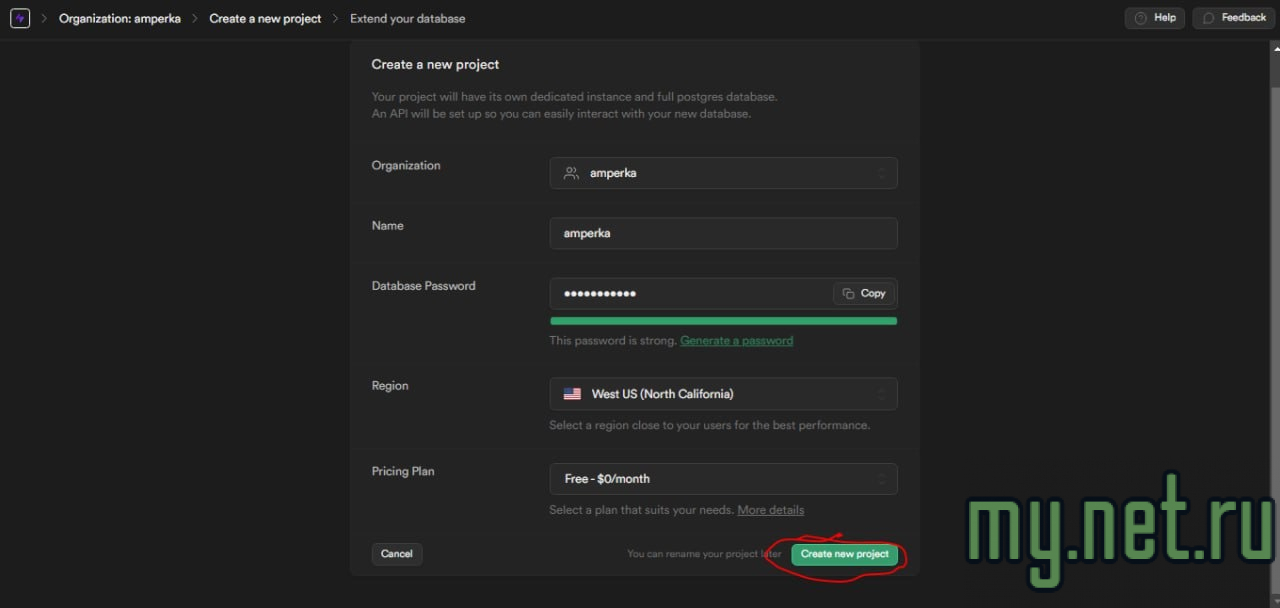Go to 'Organization: amperka' breadcrumb

pos(120,18)
